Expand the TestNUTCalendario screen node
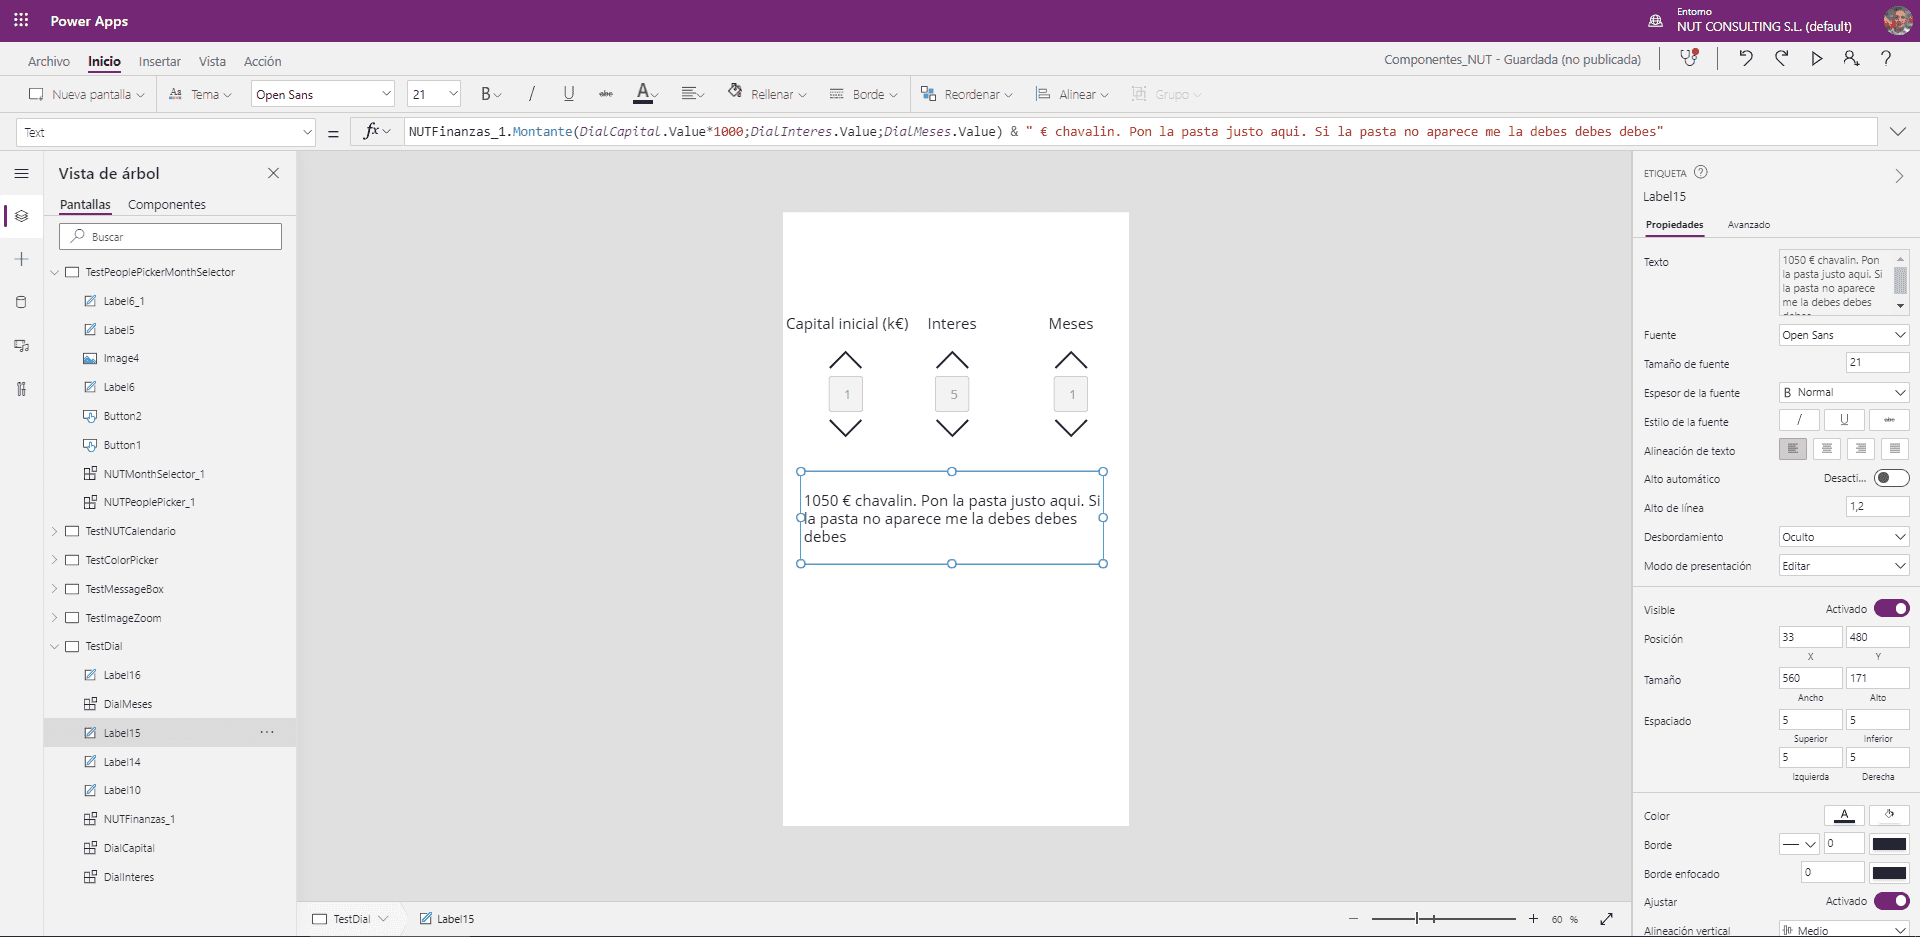The image size is (1920, 937). (55, 531)
